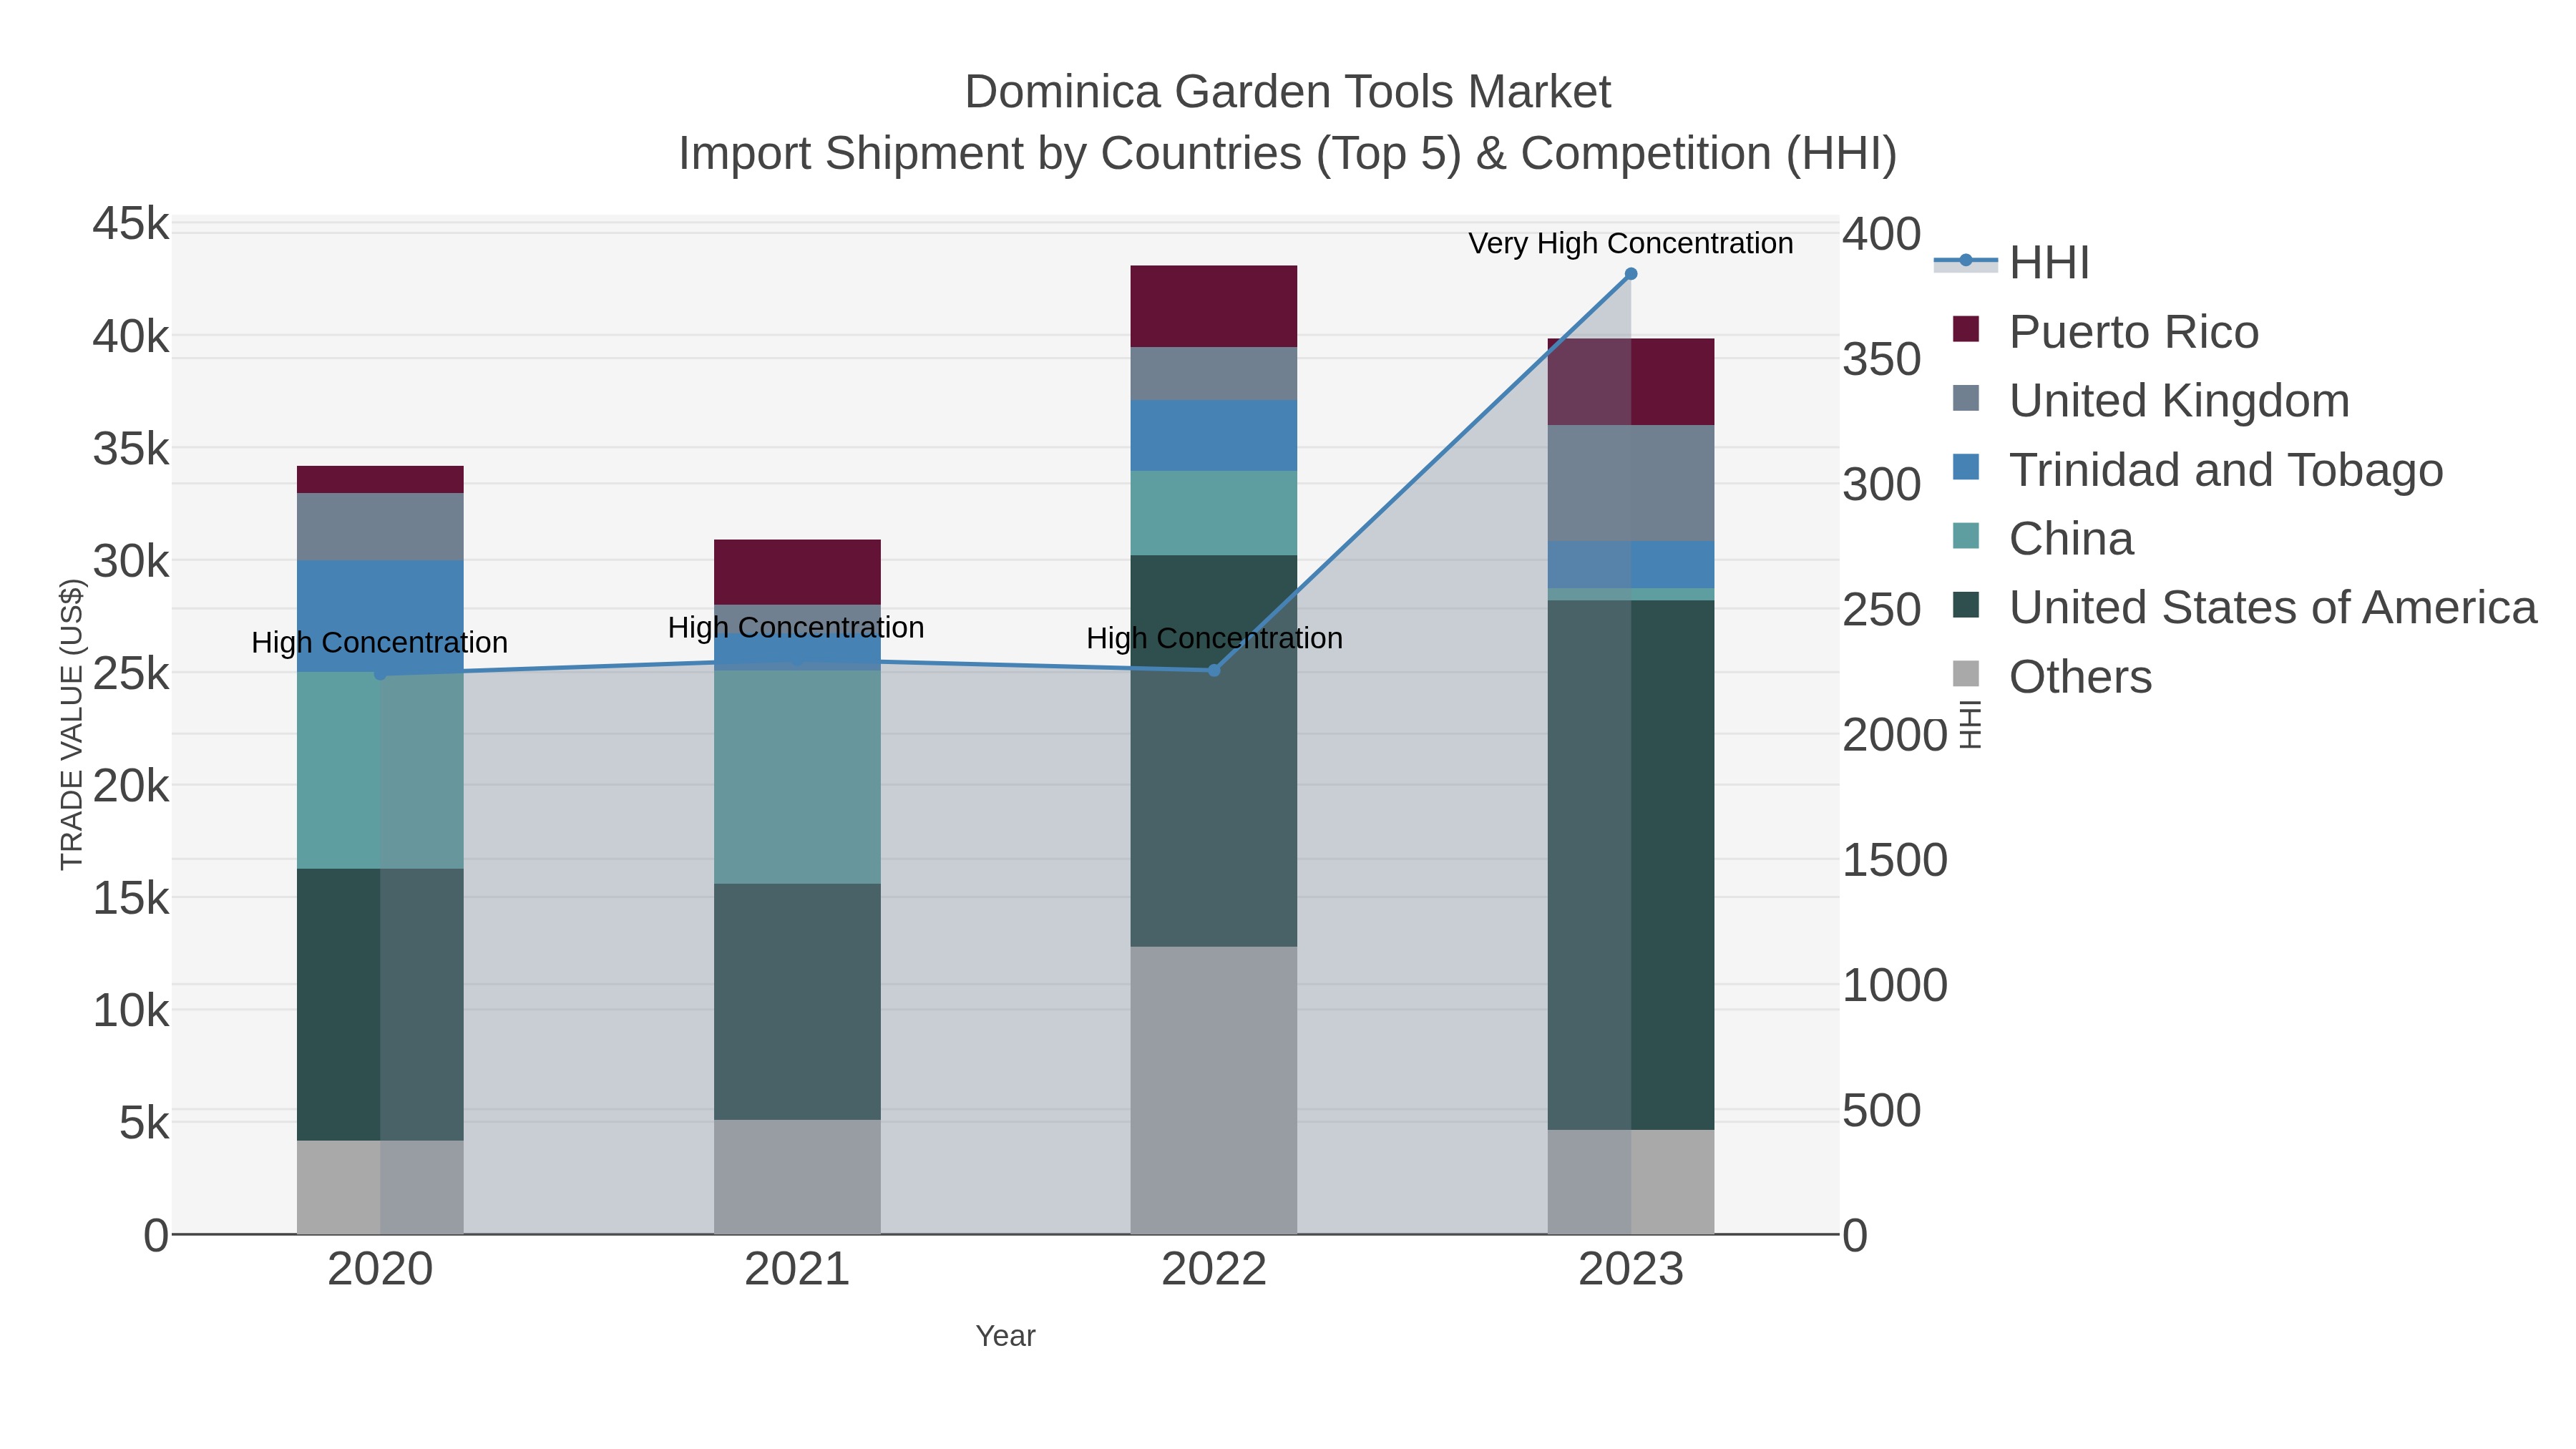Click the 'Import Shipment by Countries' subtitle
2576x1449 pixels.
point(1287,154)
